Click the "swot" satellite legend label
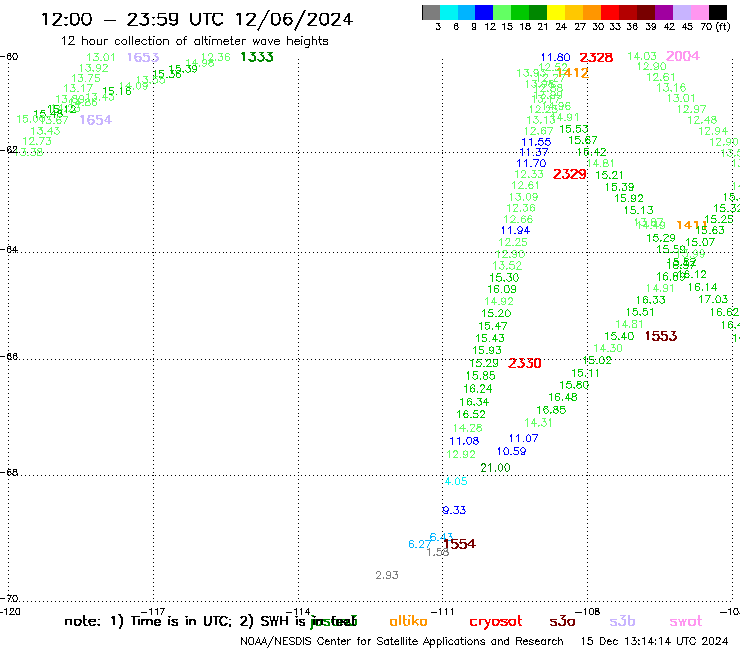Image resolution: width=740 pixels, height=650 pixels. point(686,622)
